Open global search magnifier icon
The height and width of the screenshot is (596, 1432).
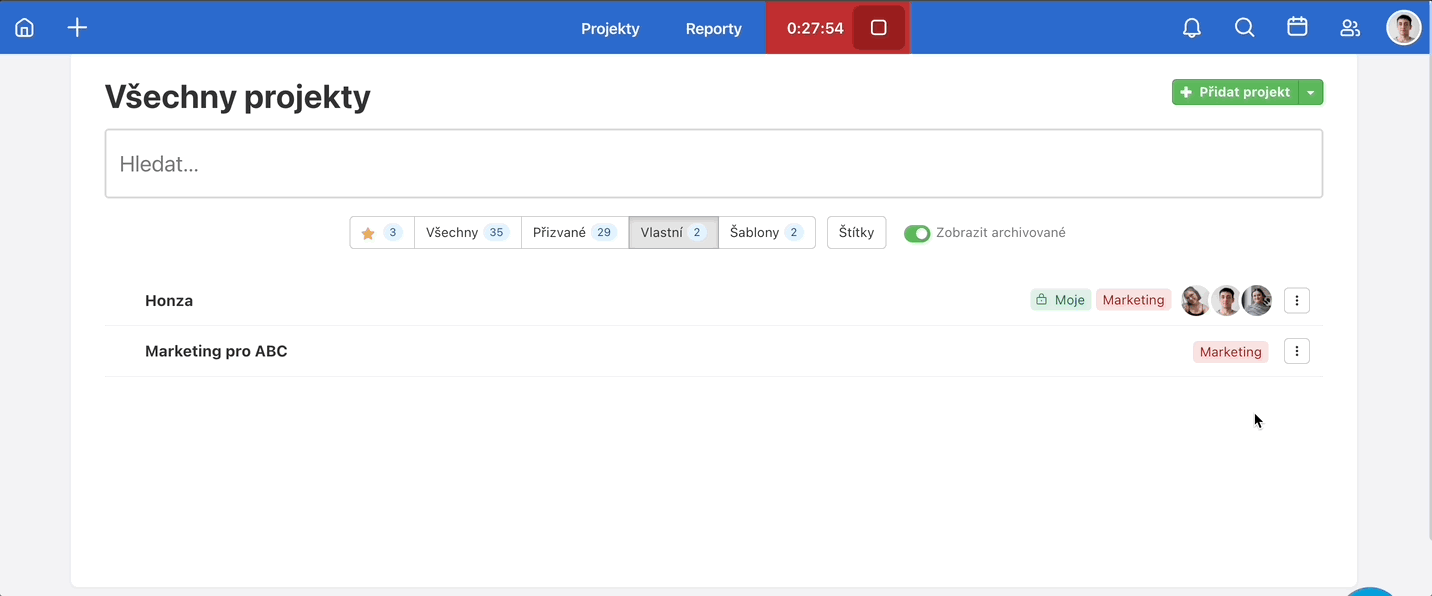[1245, 28]
